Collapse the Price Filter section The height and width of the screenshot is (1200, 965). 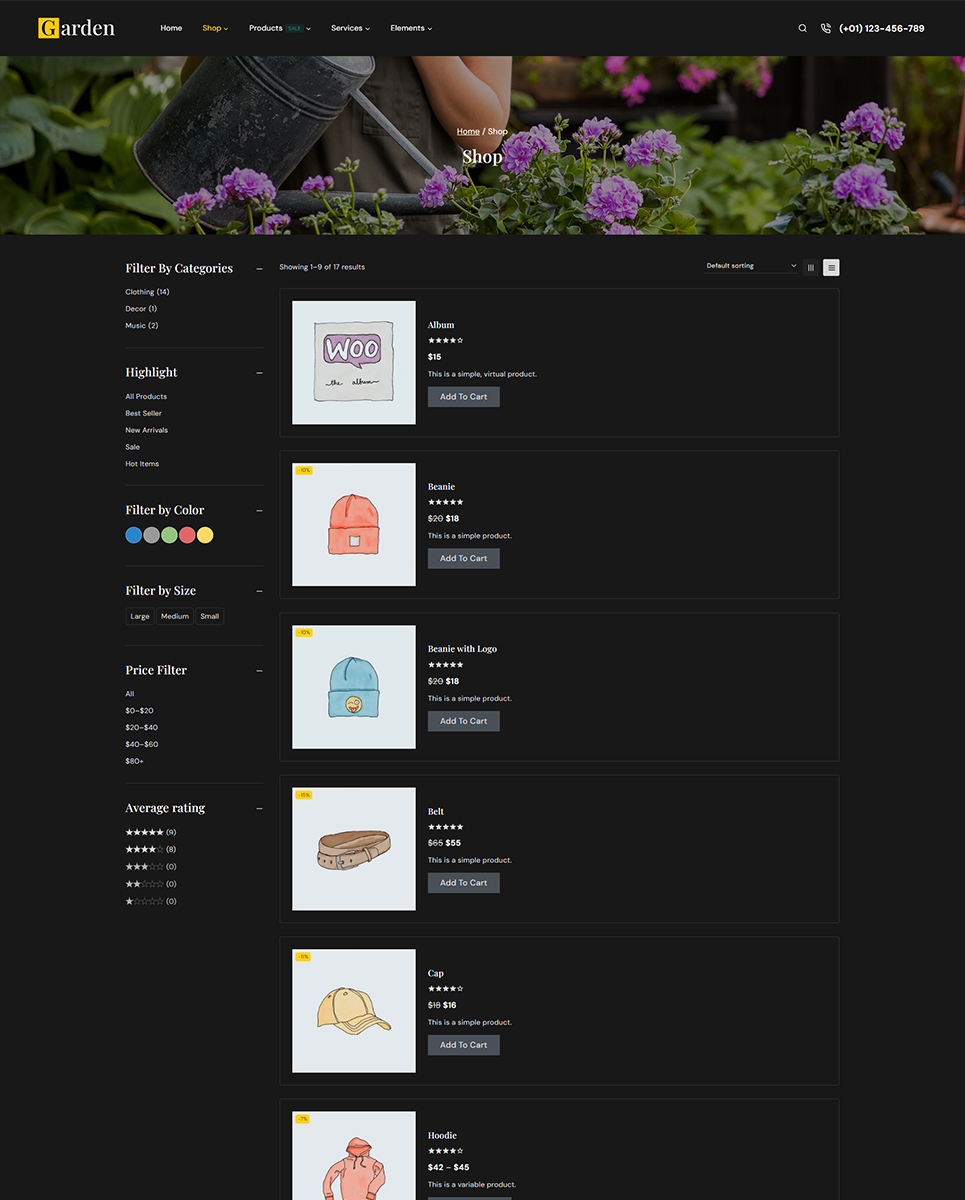[x=259, y=670]
